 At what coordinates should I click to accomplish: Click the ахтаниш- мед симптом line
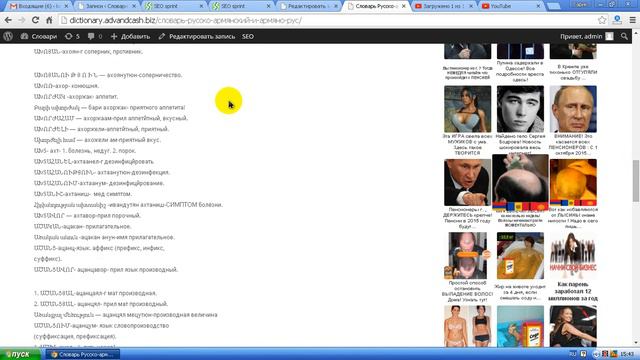click(x=83, y=194)
